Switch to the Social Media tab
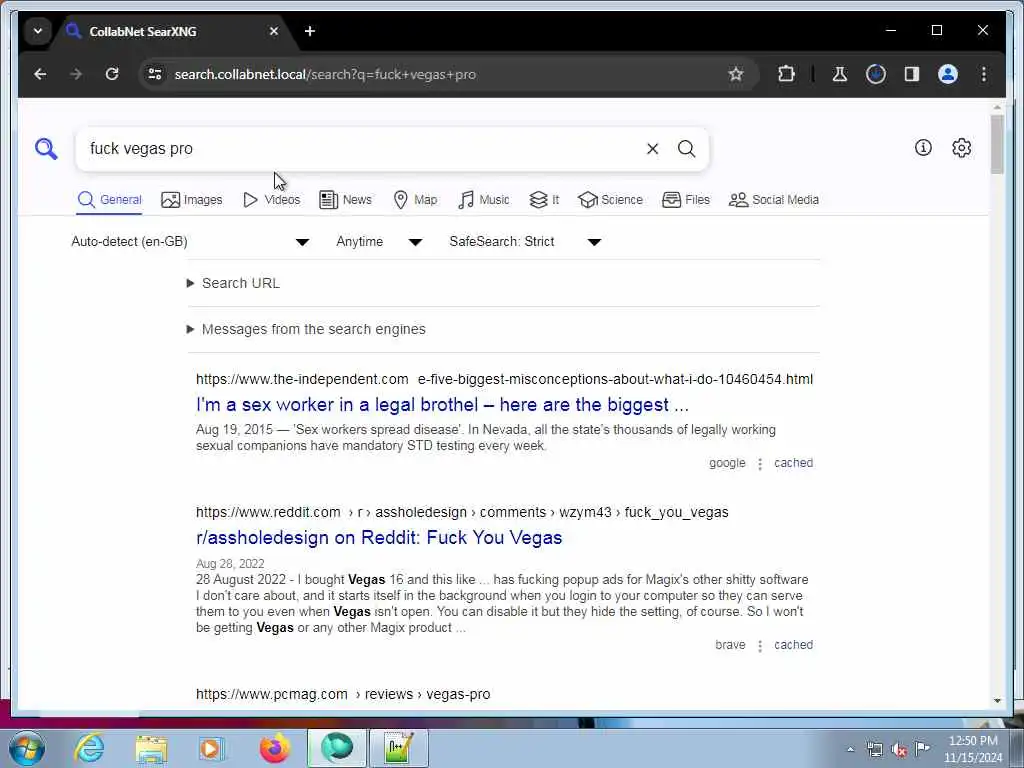 pos(774,200)
